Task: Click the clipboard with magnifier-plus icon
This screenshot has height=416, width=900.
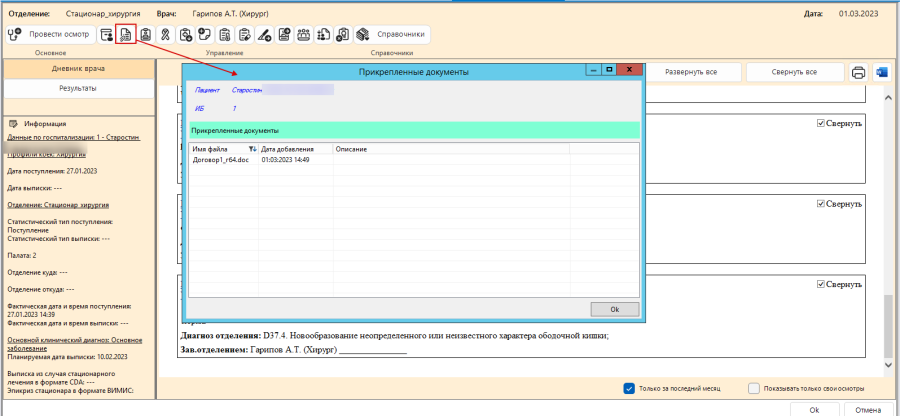Action: [185, 34]
